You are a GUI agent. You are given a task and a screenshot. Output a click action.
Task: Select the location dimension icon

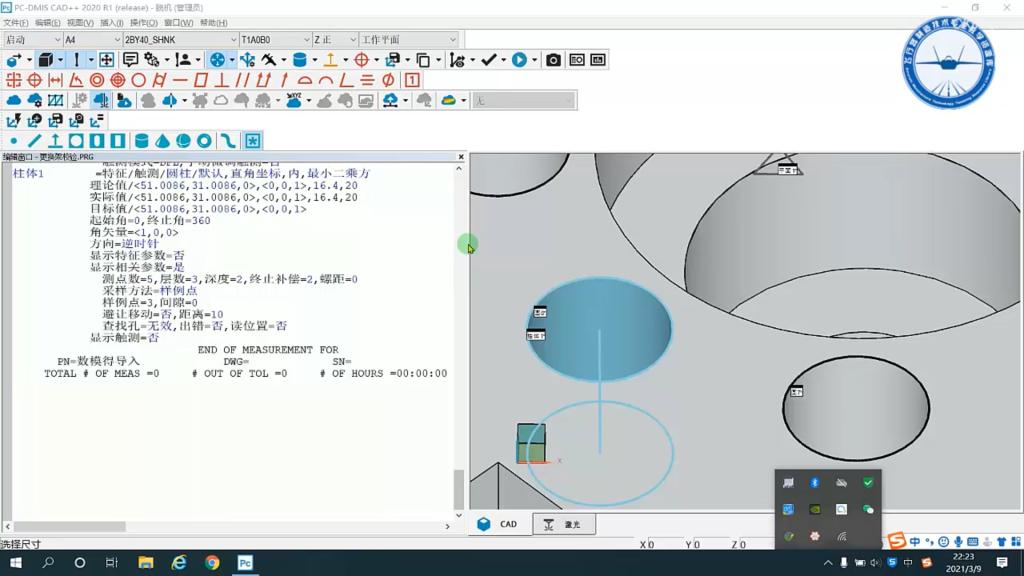point(14,80)
